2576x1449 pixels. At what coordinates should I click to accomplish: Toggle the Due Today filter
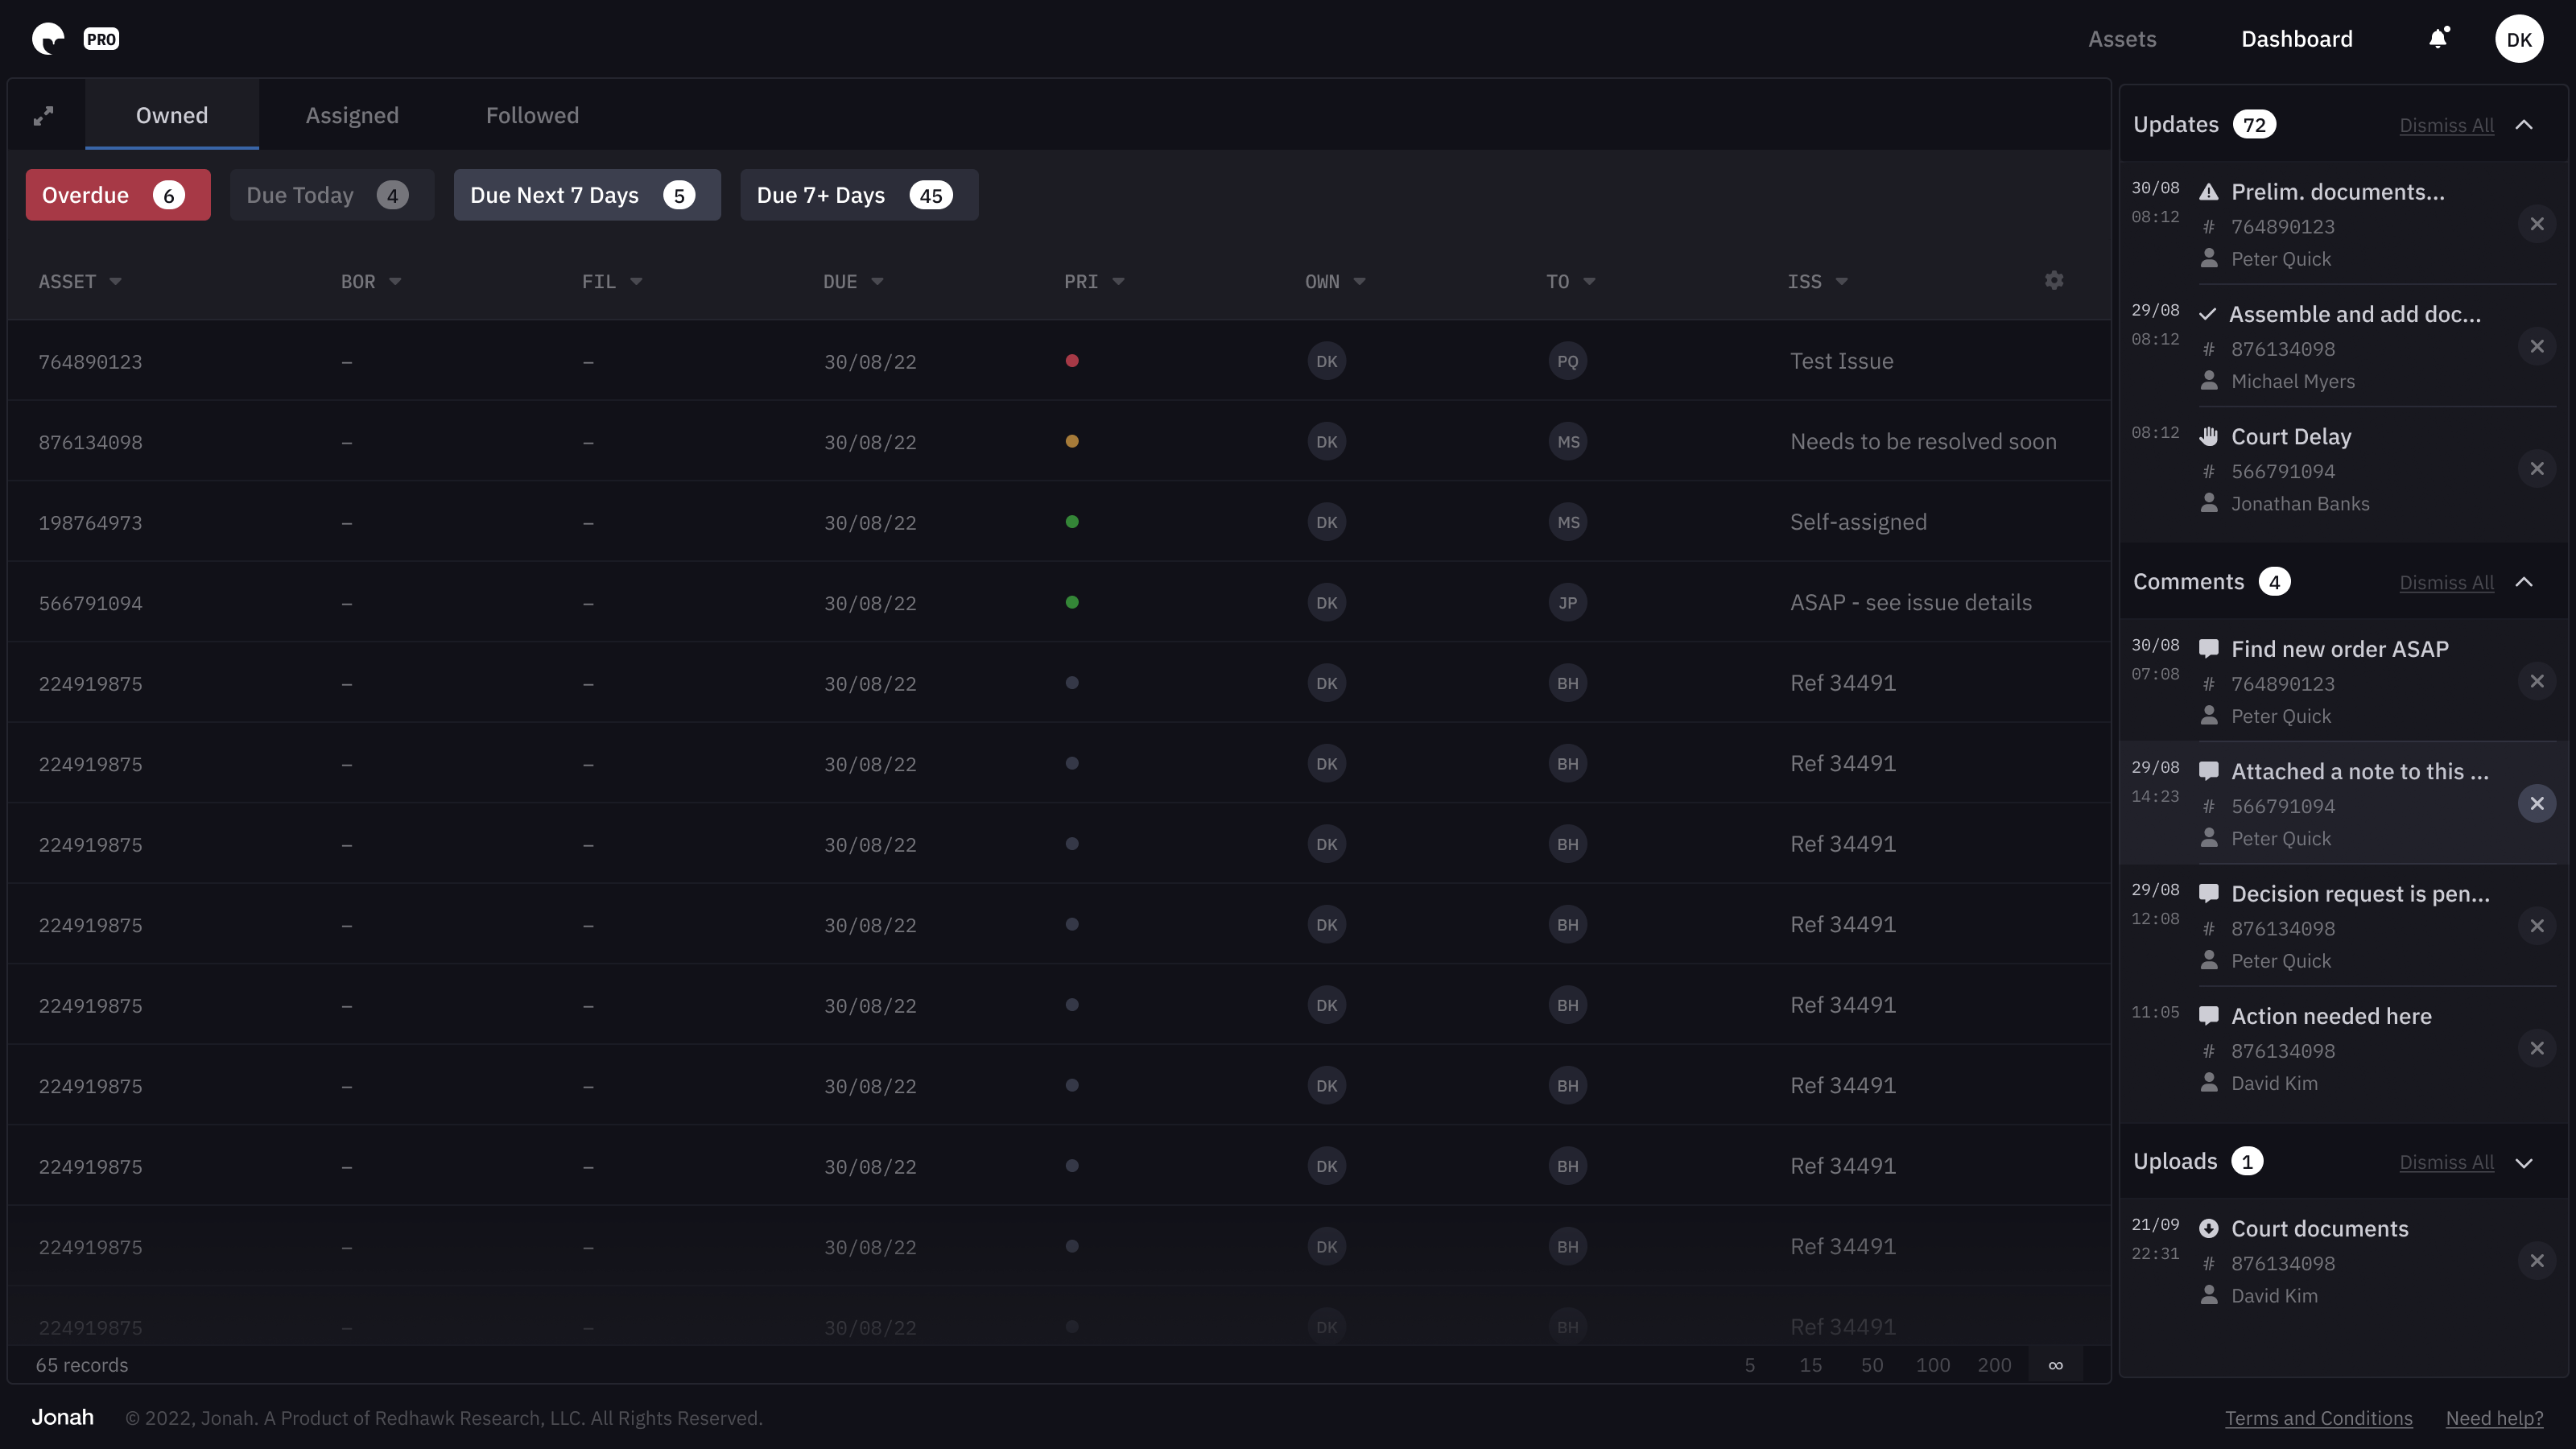[x=331, y=195]
